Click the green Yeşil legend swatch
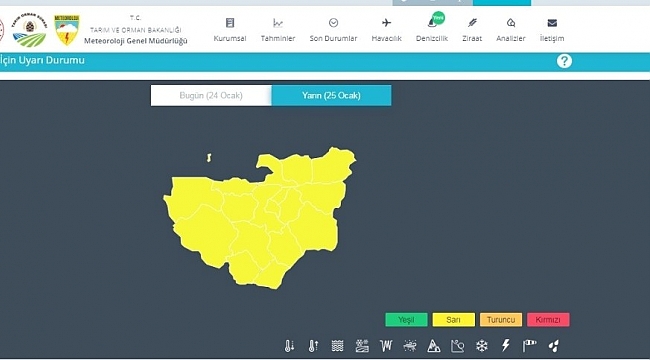Screen dimensions: 650x360 coord(406,320)
